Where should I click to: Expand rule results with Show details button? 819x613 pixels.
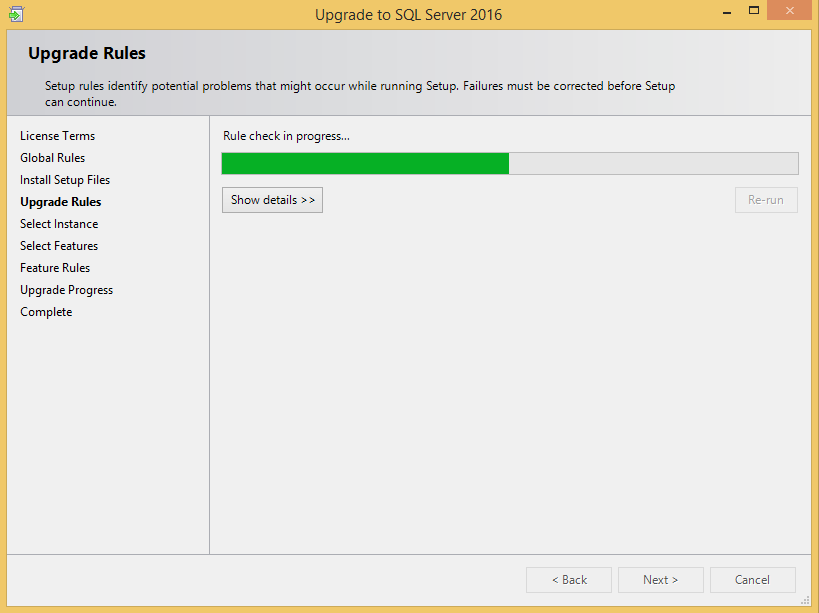tap(272, 200)
